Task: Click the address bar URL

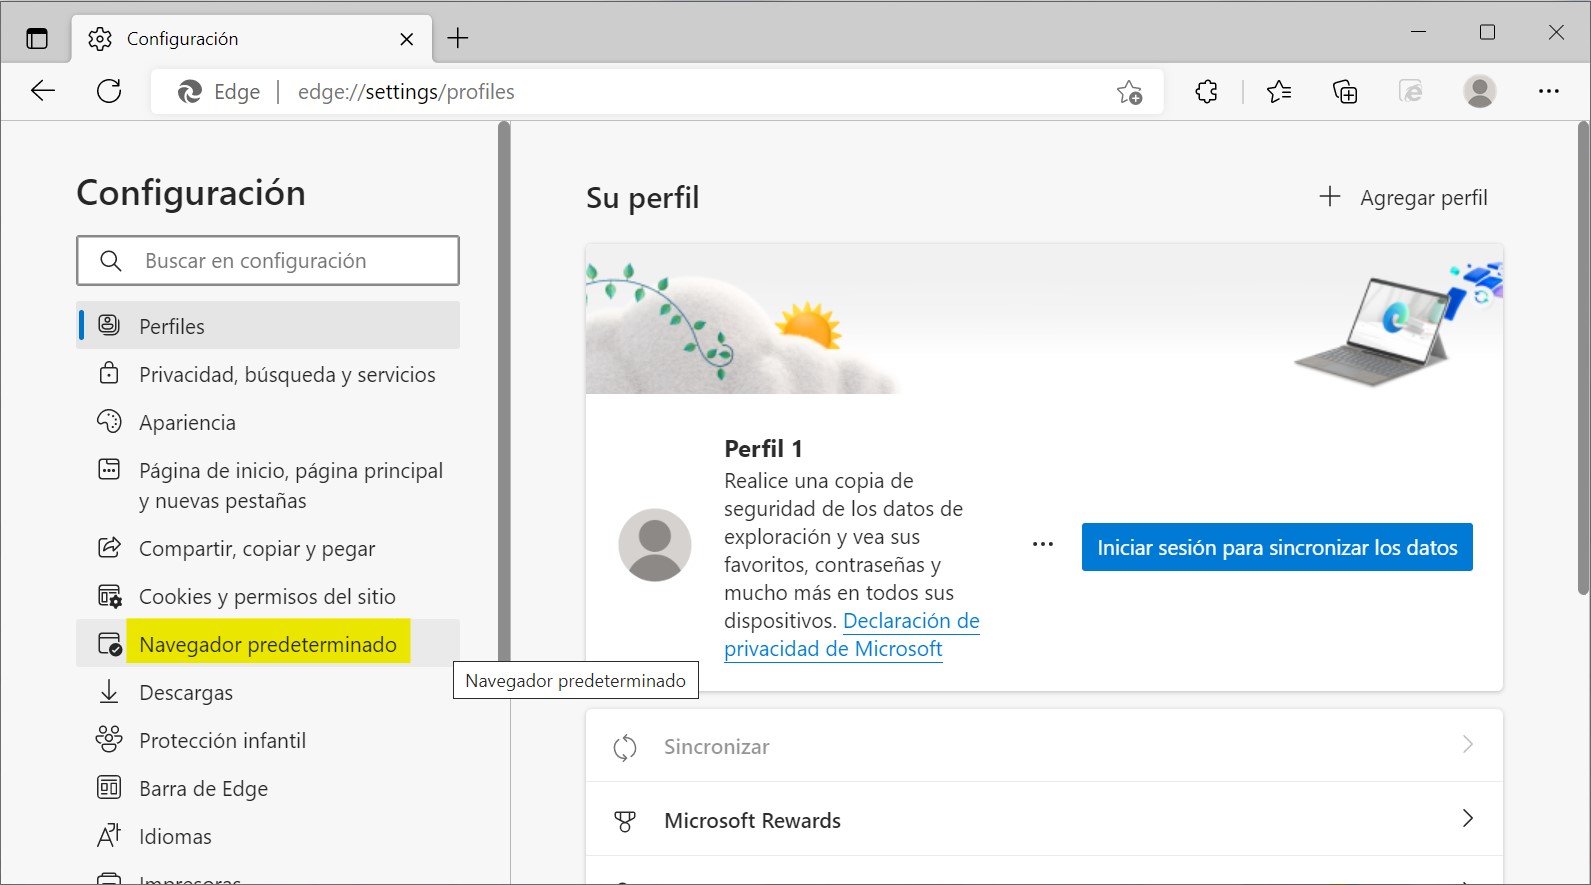Action: (x=406, y=92)
